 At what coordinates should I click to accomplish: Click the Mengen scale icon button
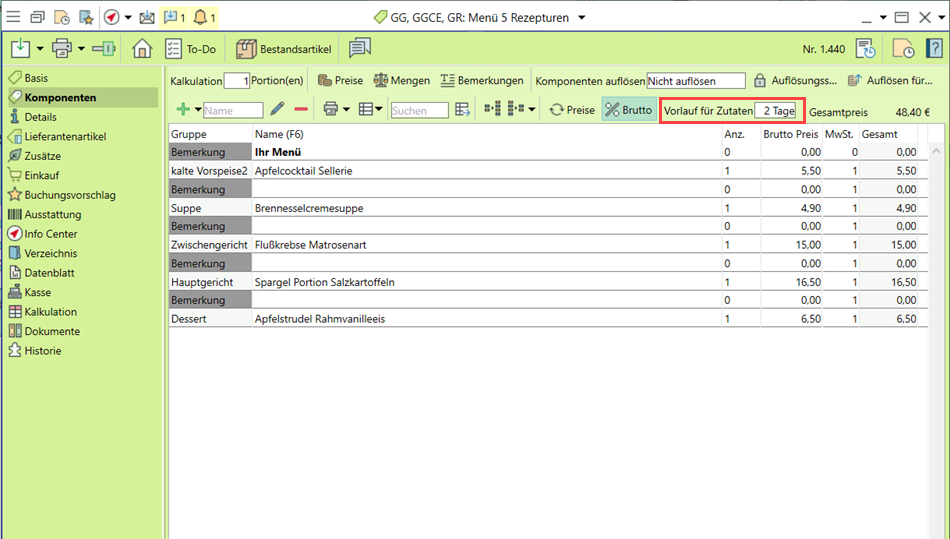click(402, 80)
